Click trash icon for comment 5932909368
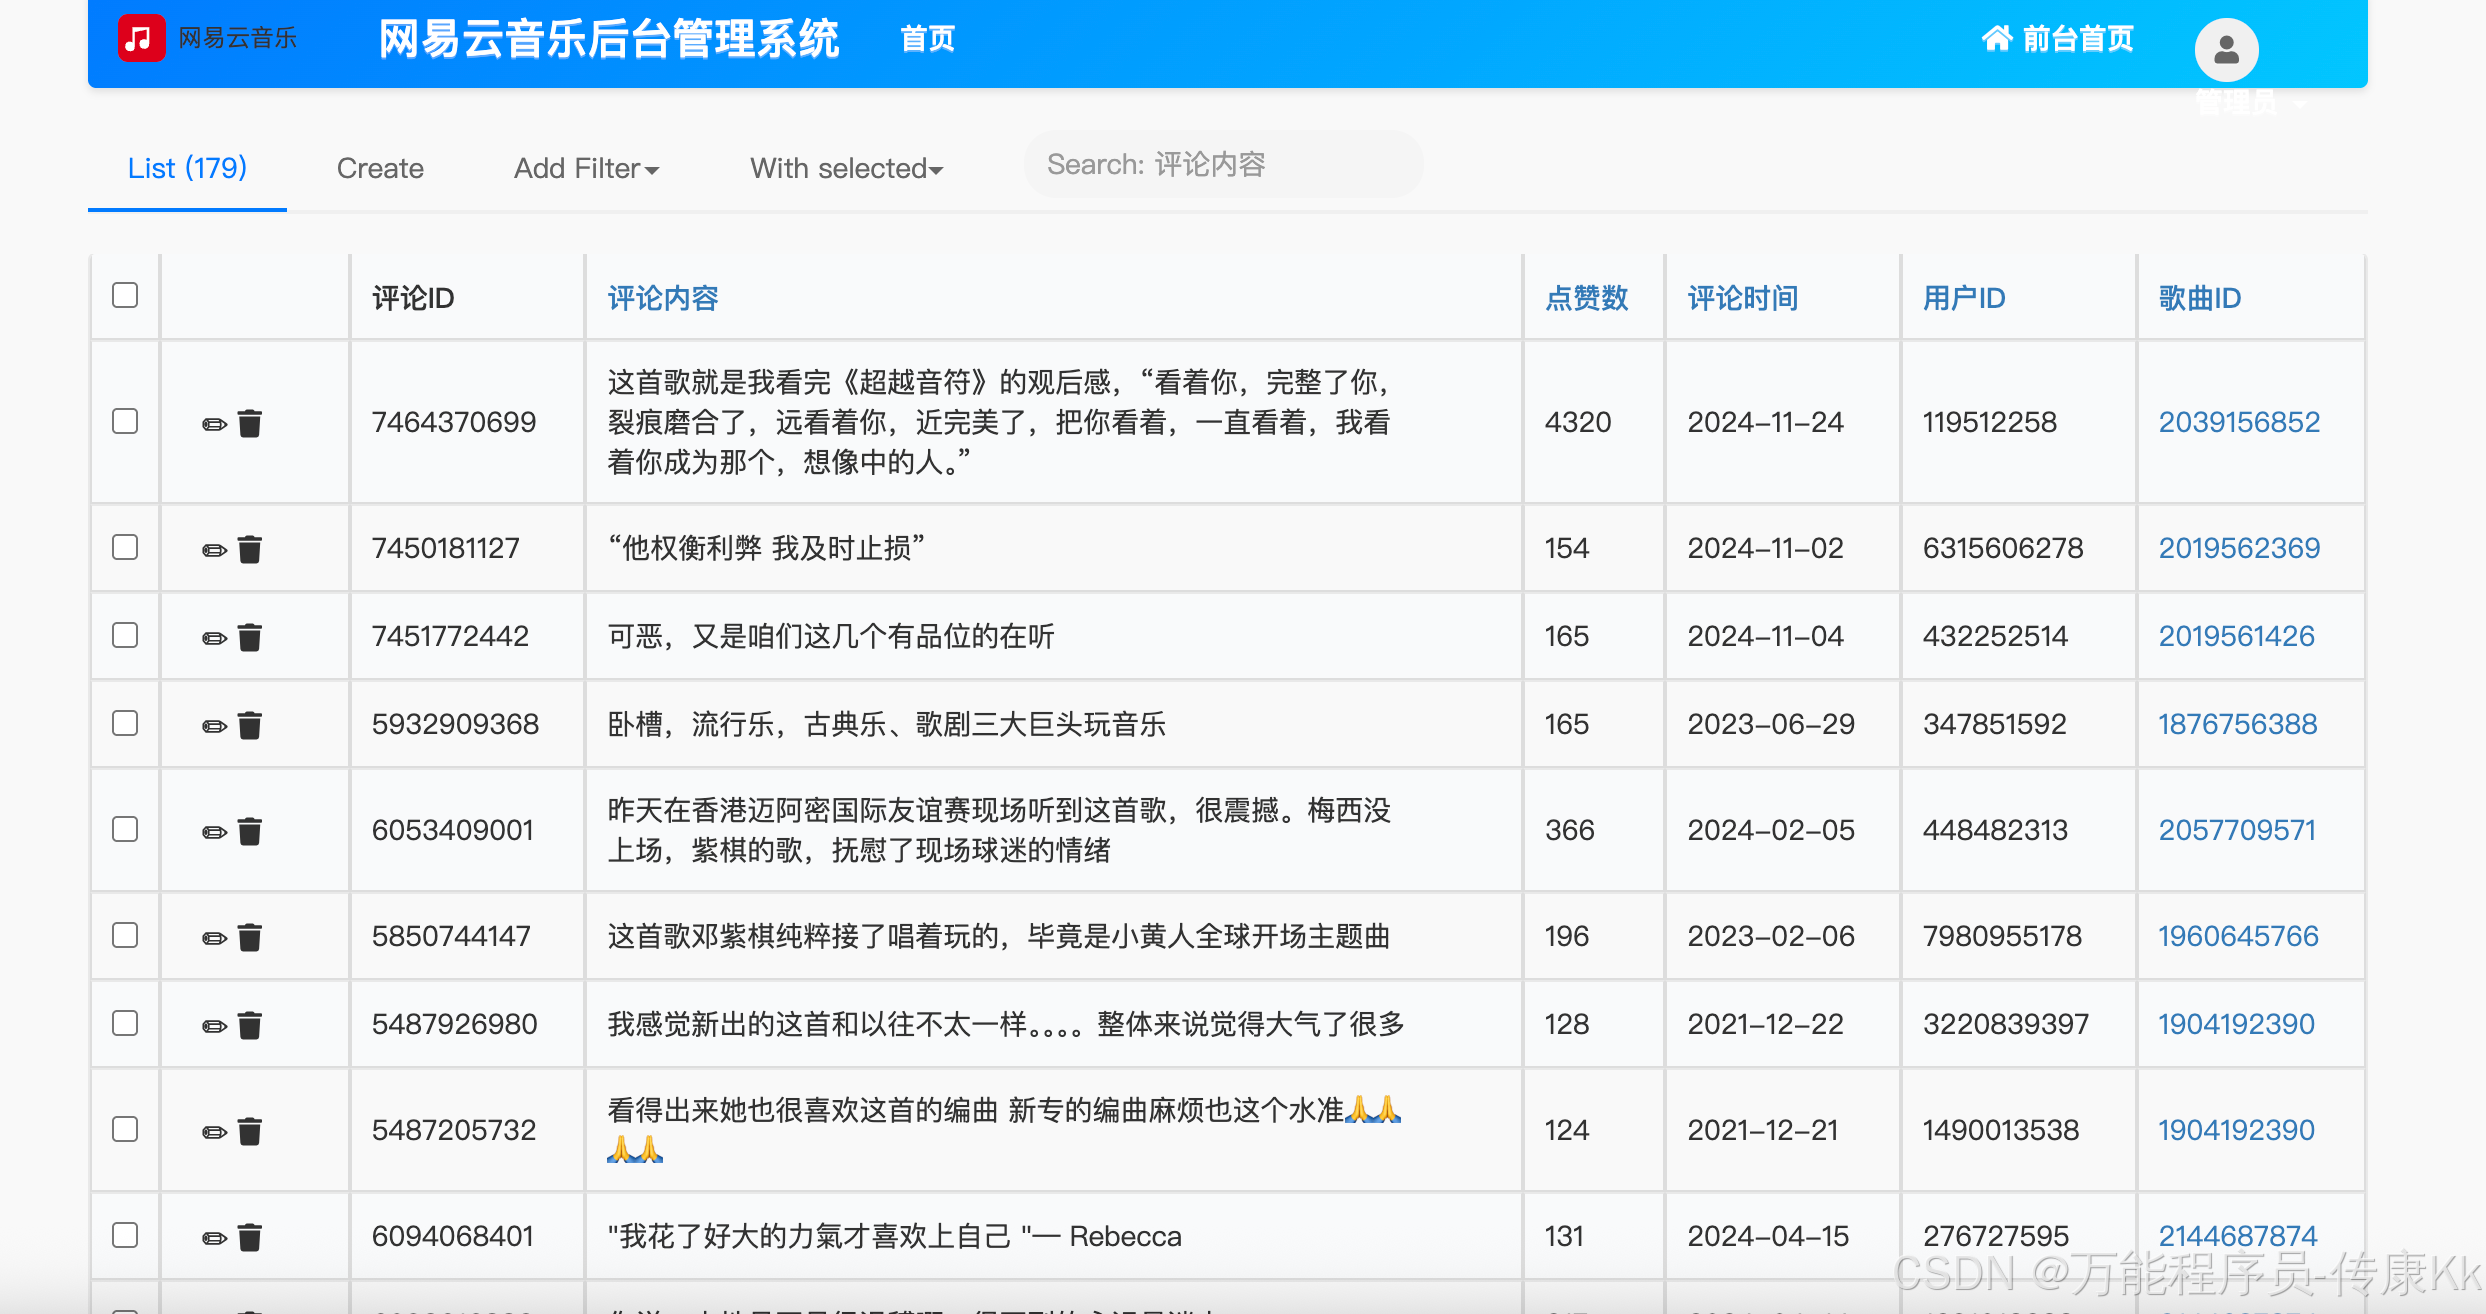Screen dimensions: 2486x1314 250,726
